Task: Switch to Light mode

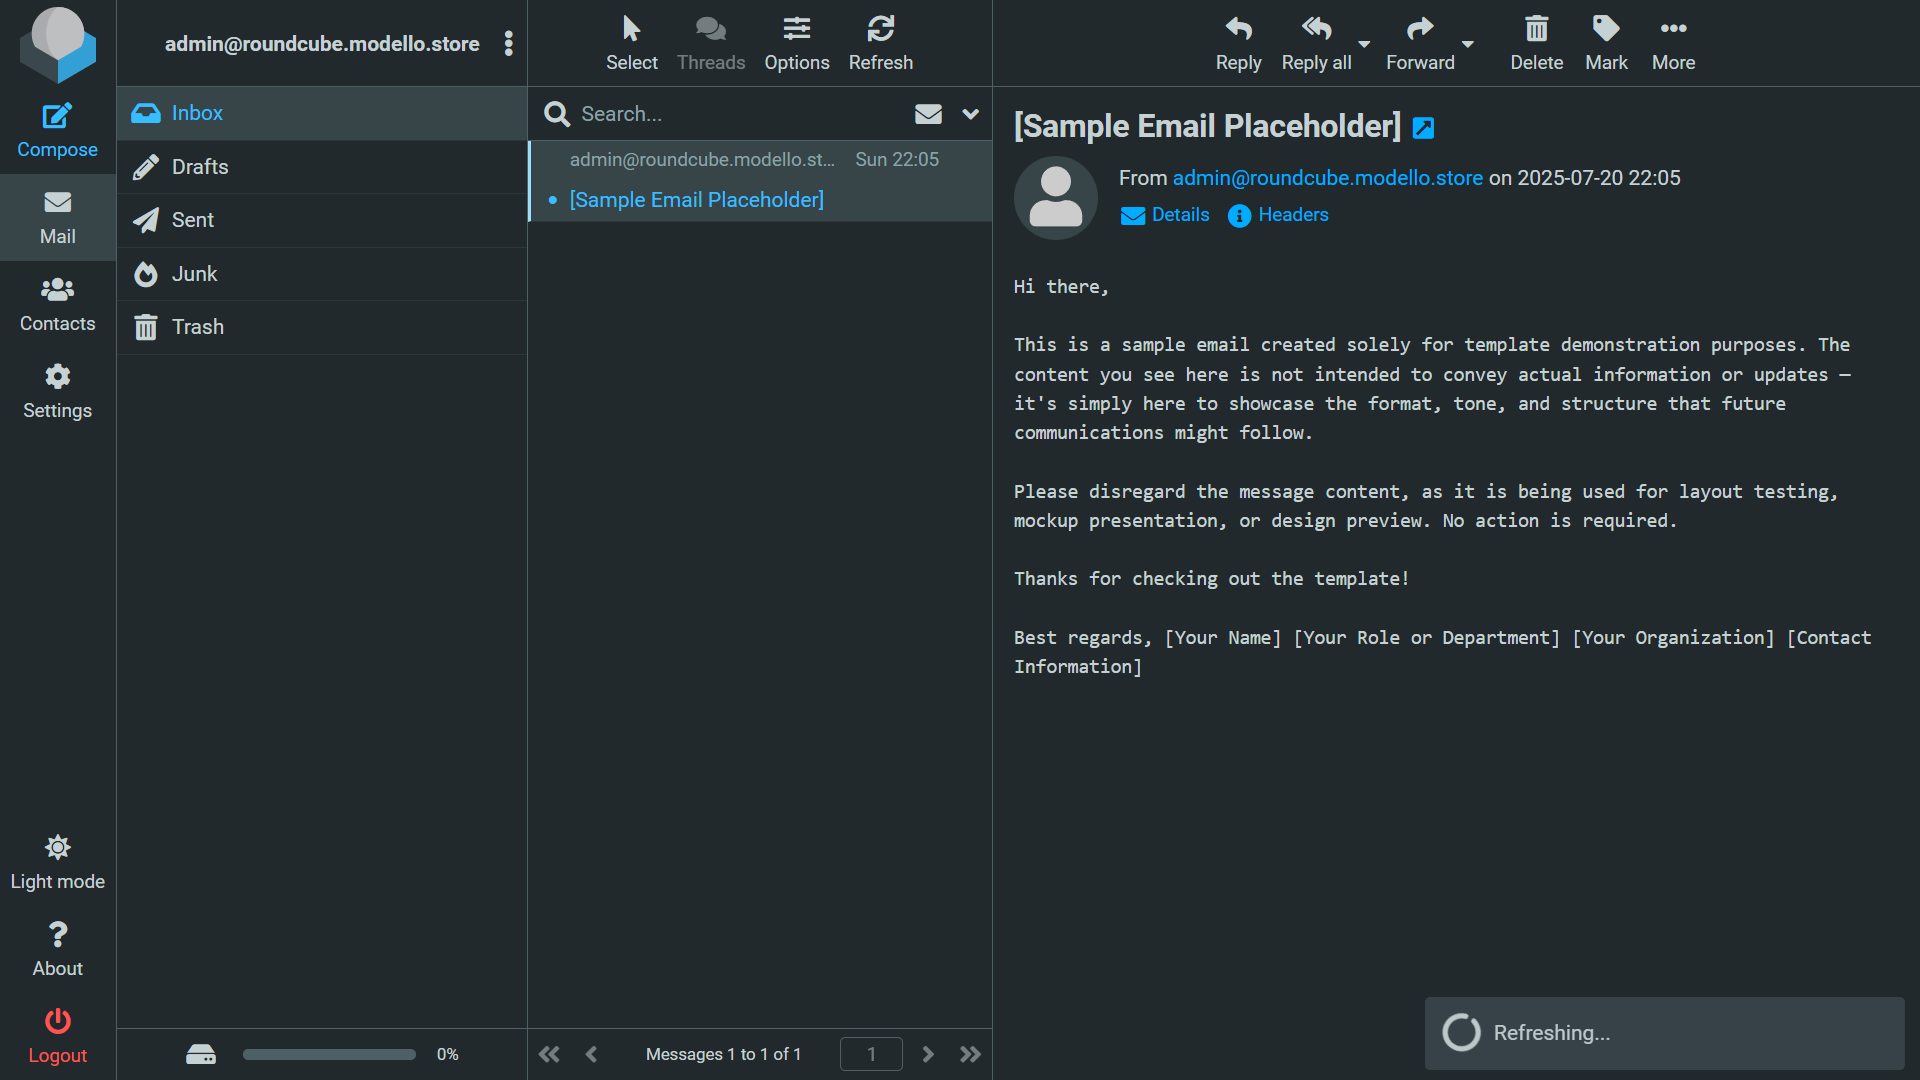Action: 57,862
